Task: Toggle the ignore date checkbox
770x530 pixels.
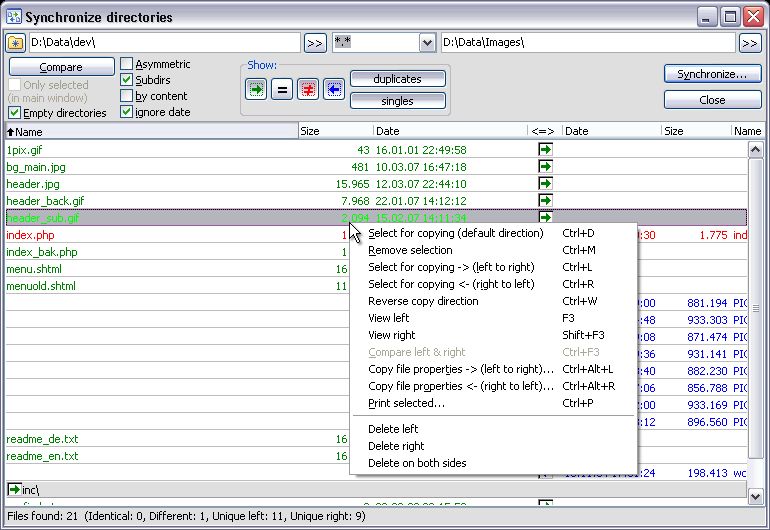Action: (127, 112)
